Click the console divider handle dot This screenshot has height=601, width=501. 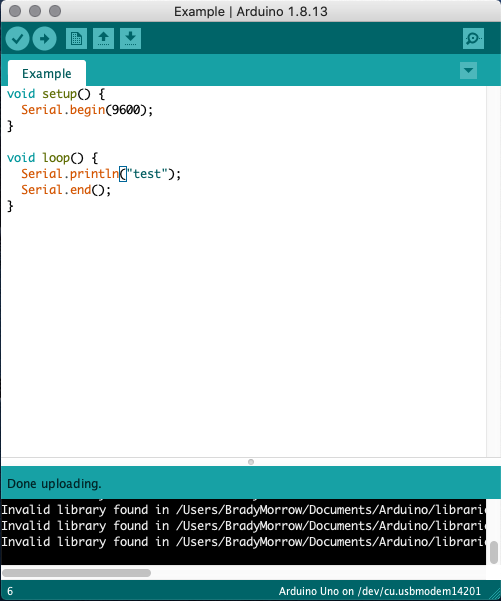[x=251, y=462]
